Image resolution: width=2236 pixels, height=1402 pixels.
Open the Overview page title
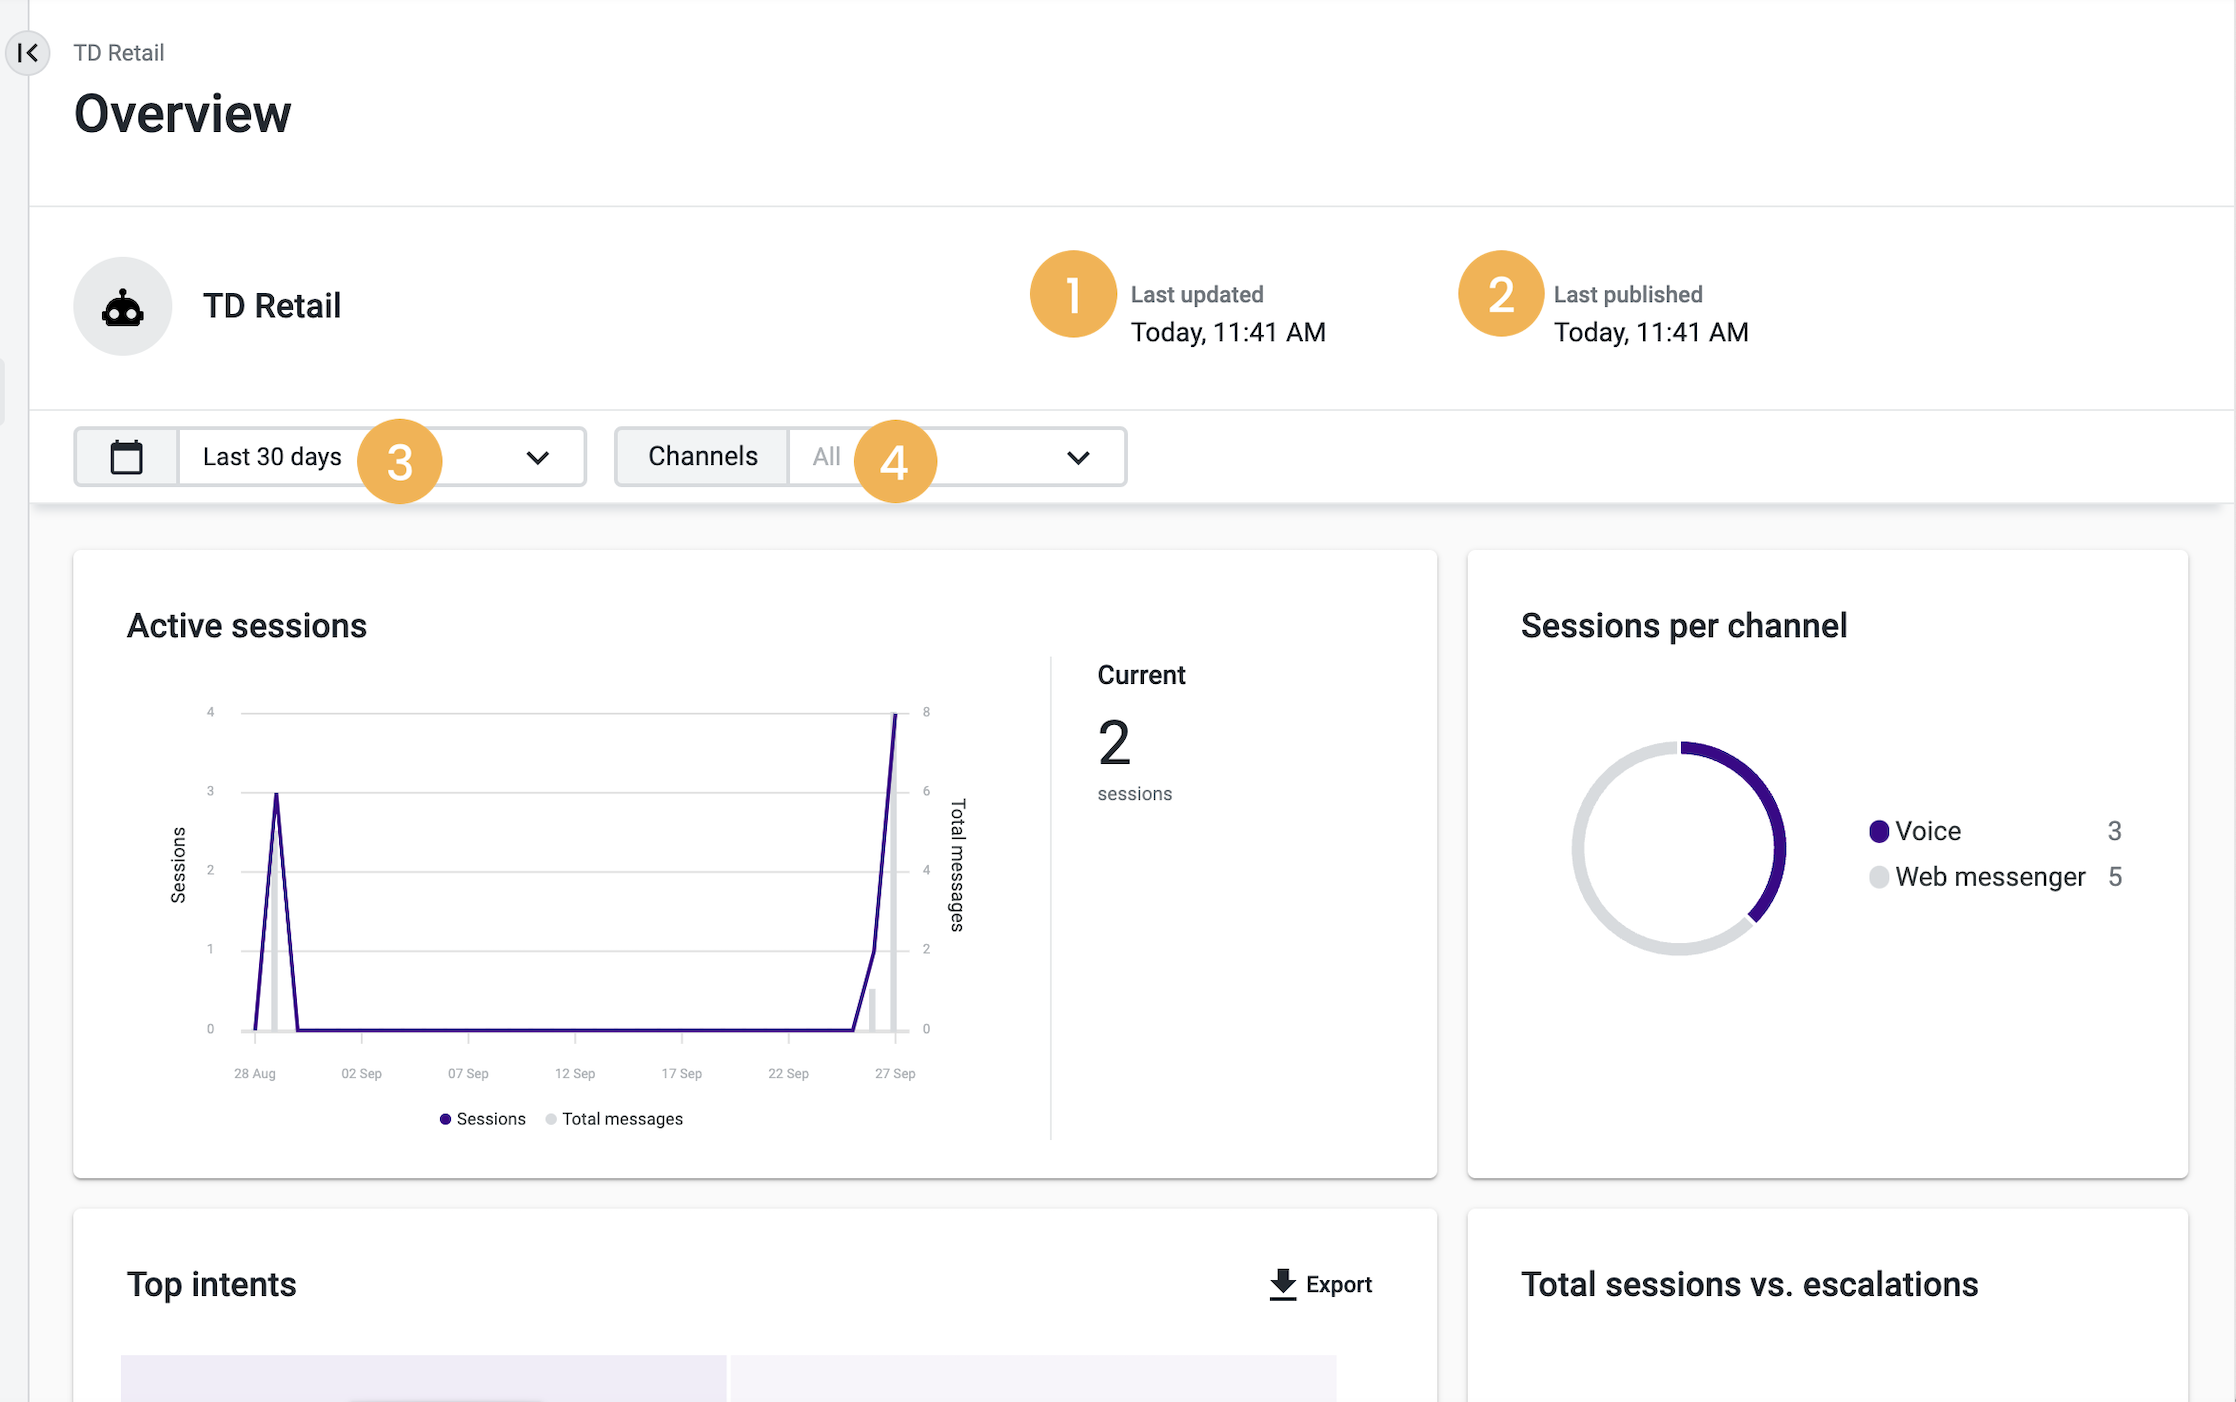[182, 114]
